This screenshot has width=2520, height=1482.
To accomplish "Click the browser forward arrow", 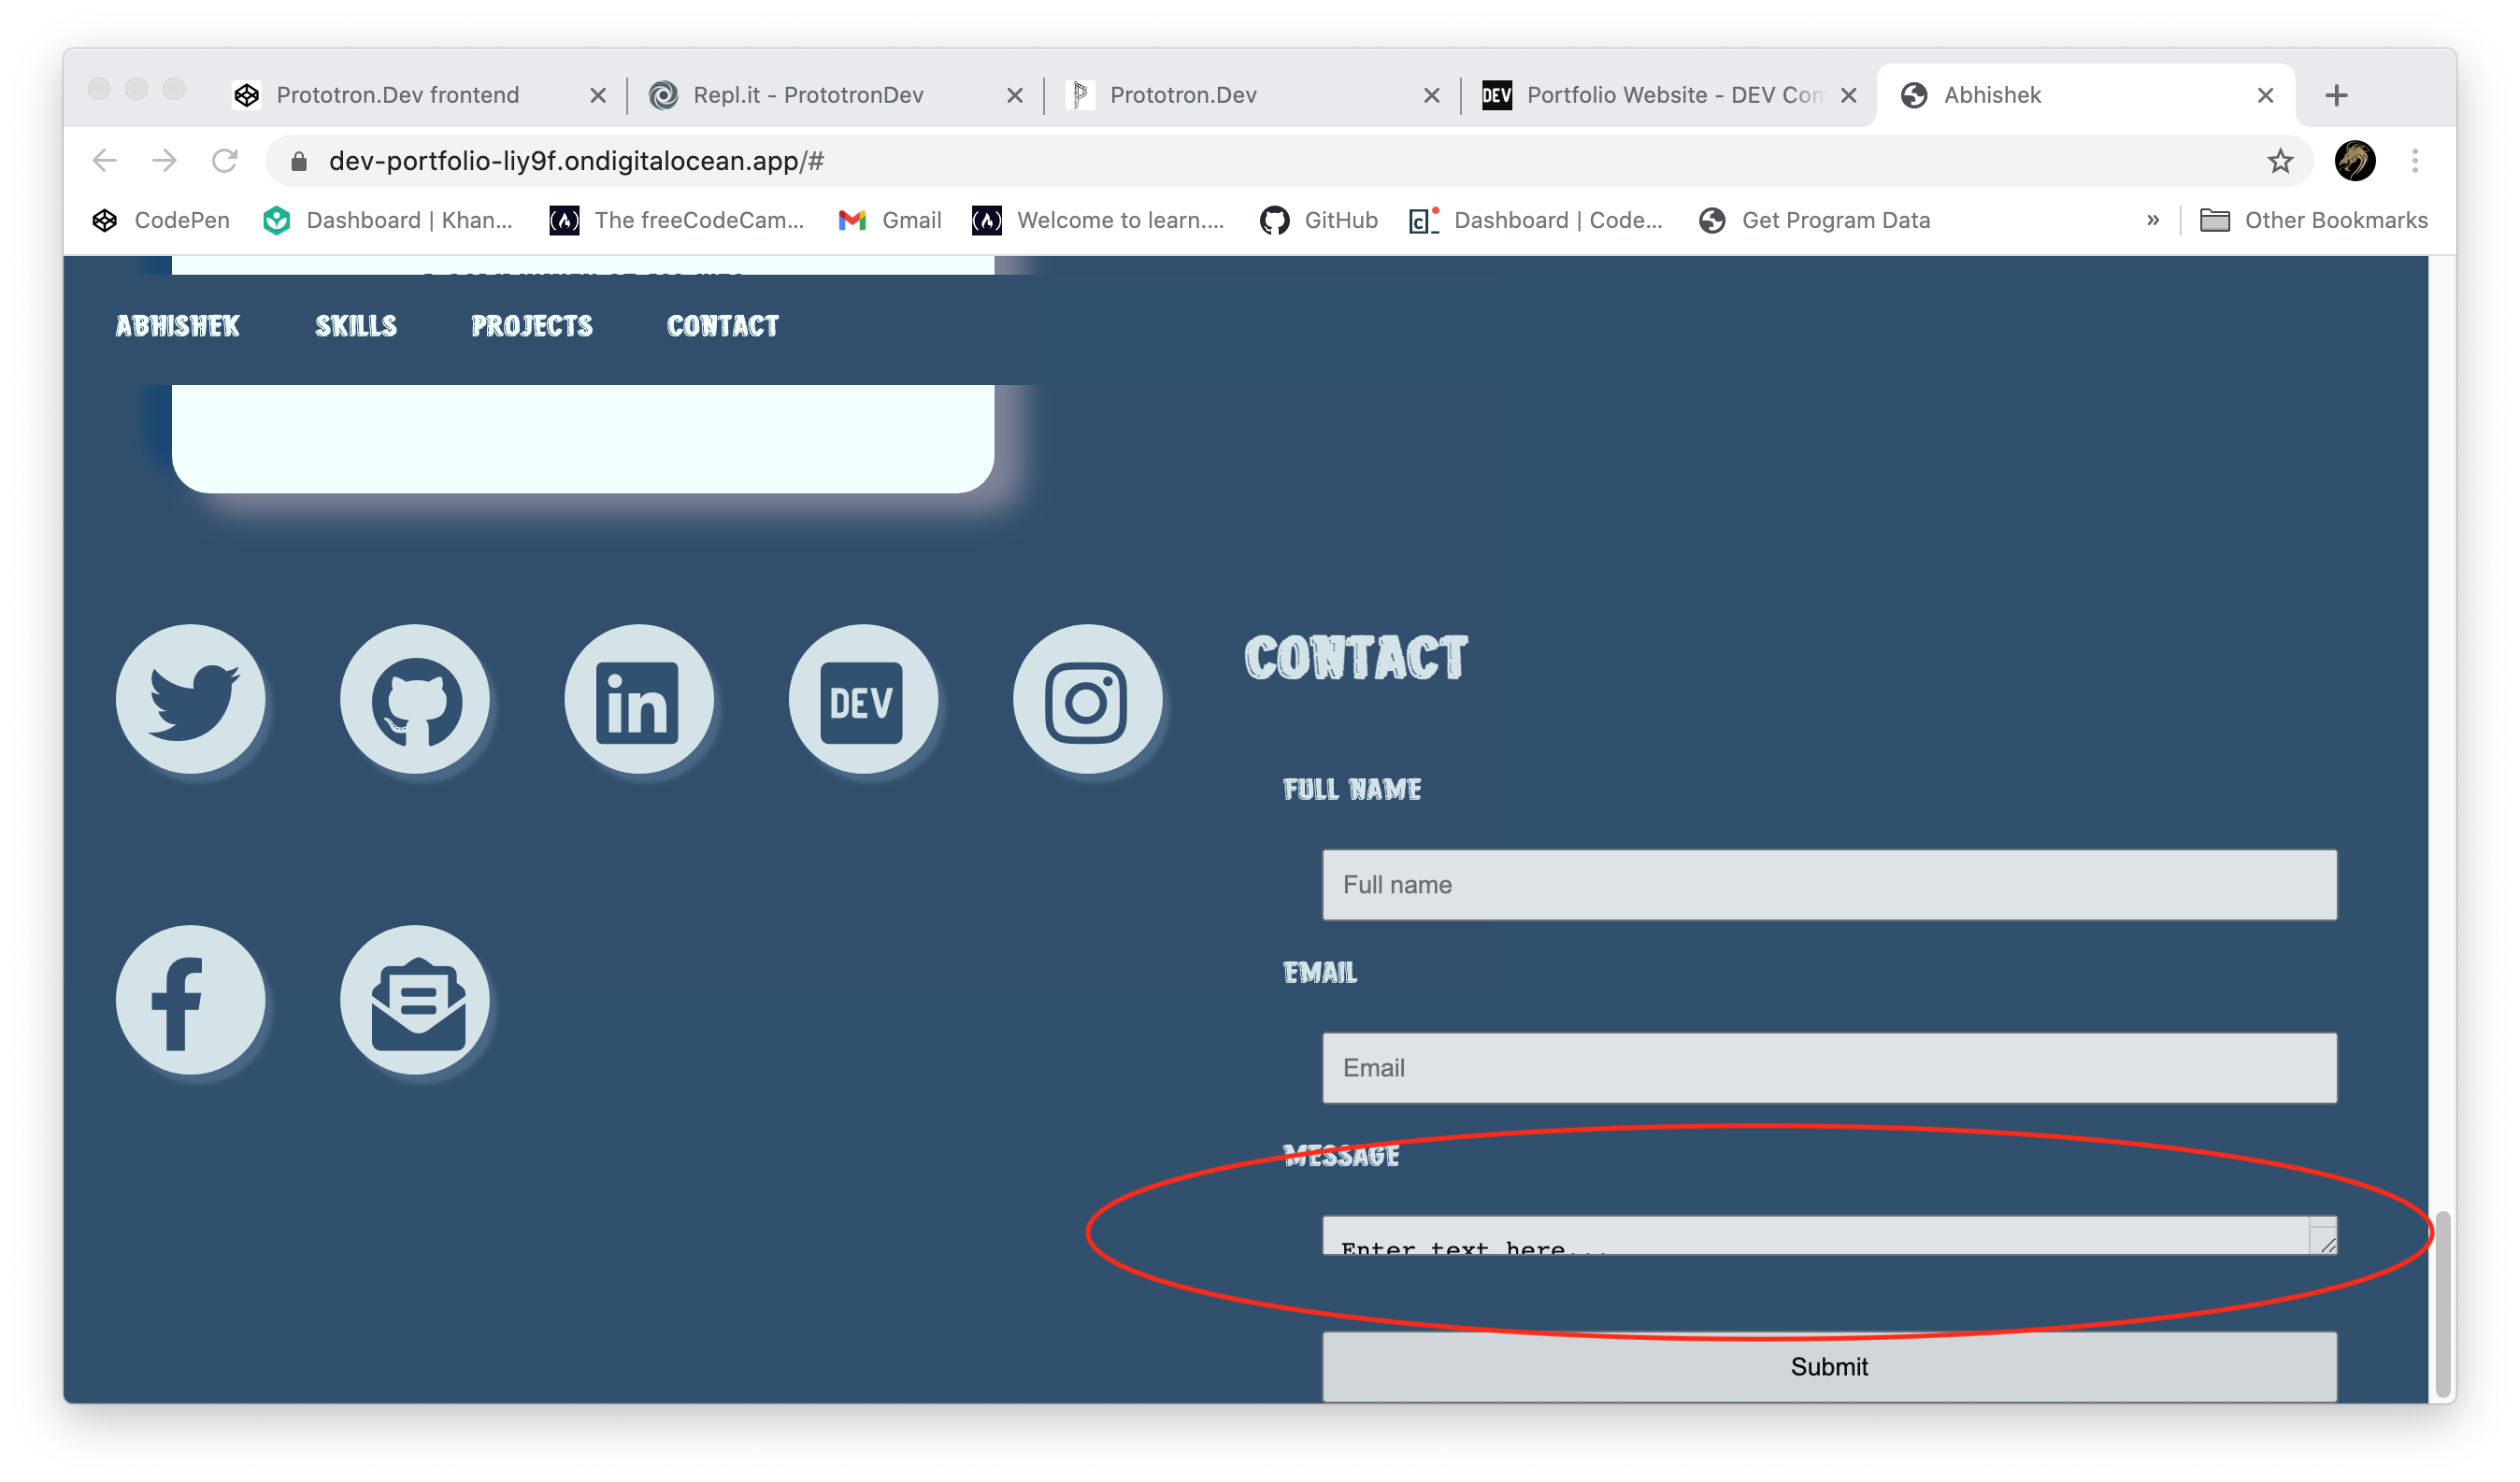I will point(165,161).
